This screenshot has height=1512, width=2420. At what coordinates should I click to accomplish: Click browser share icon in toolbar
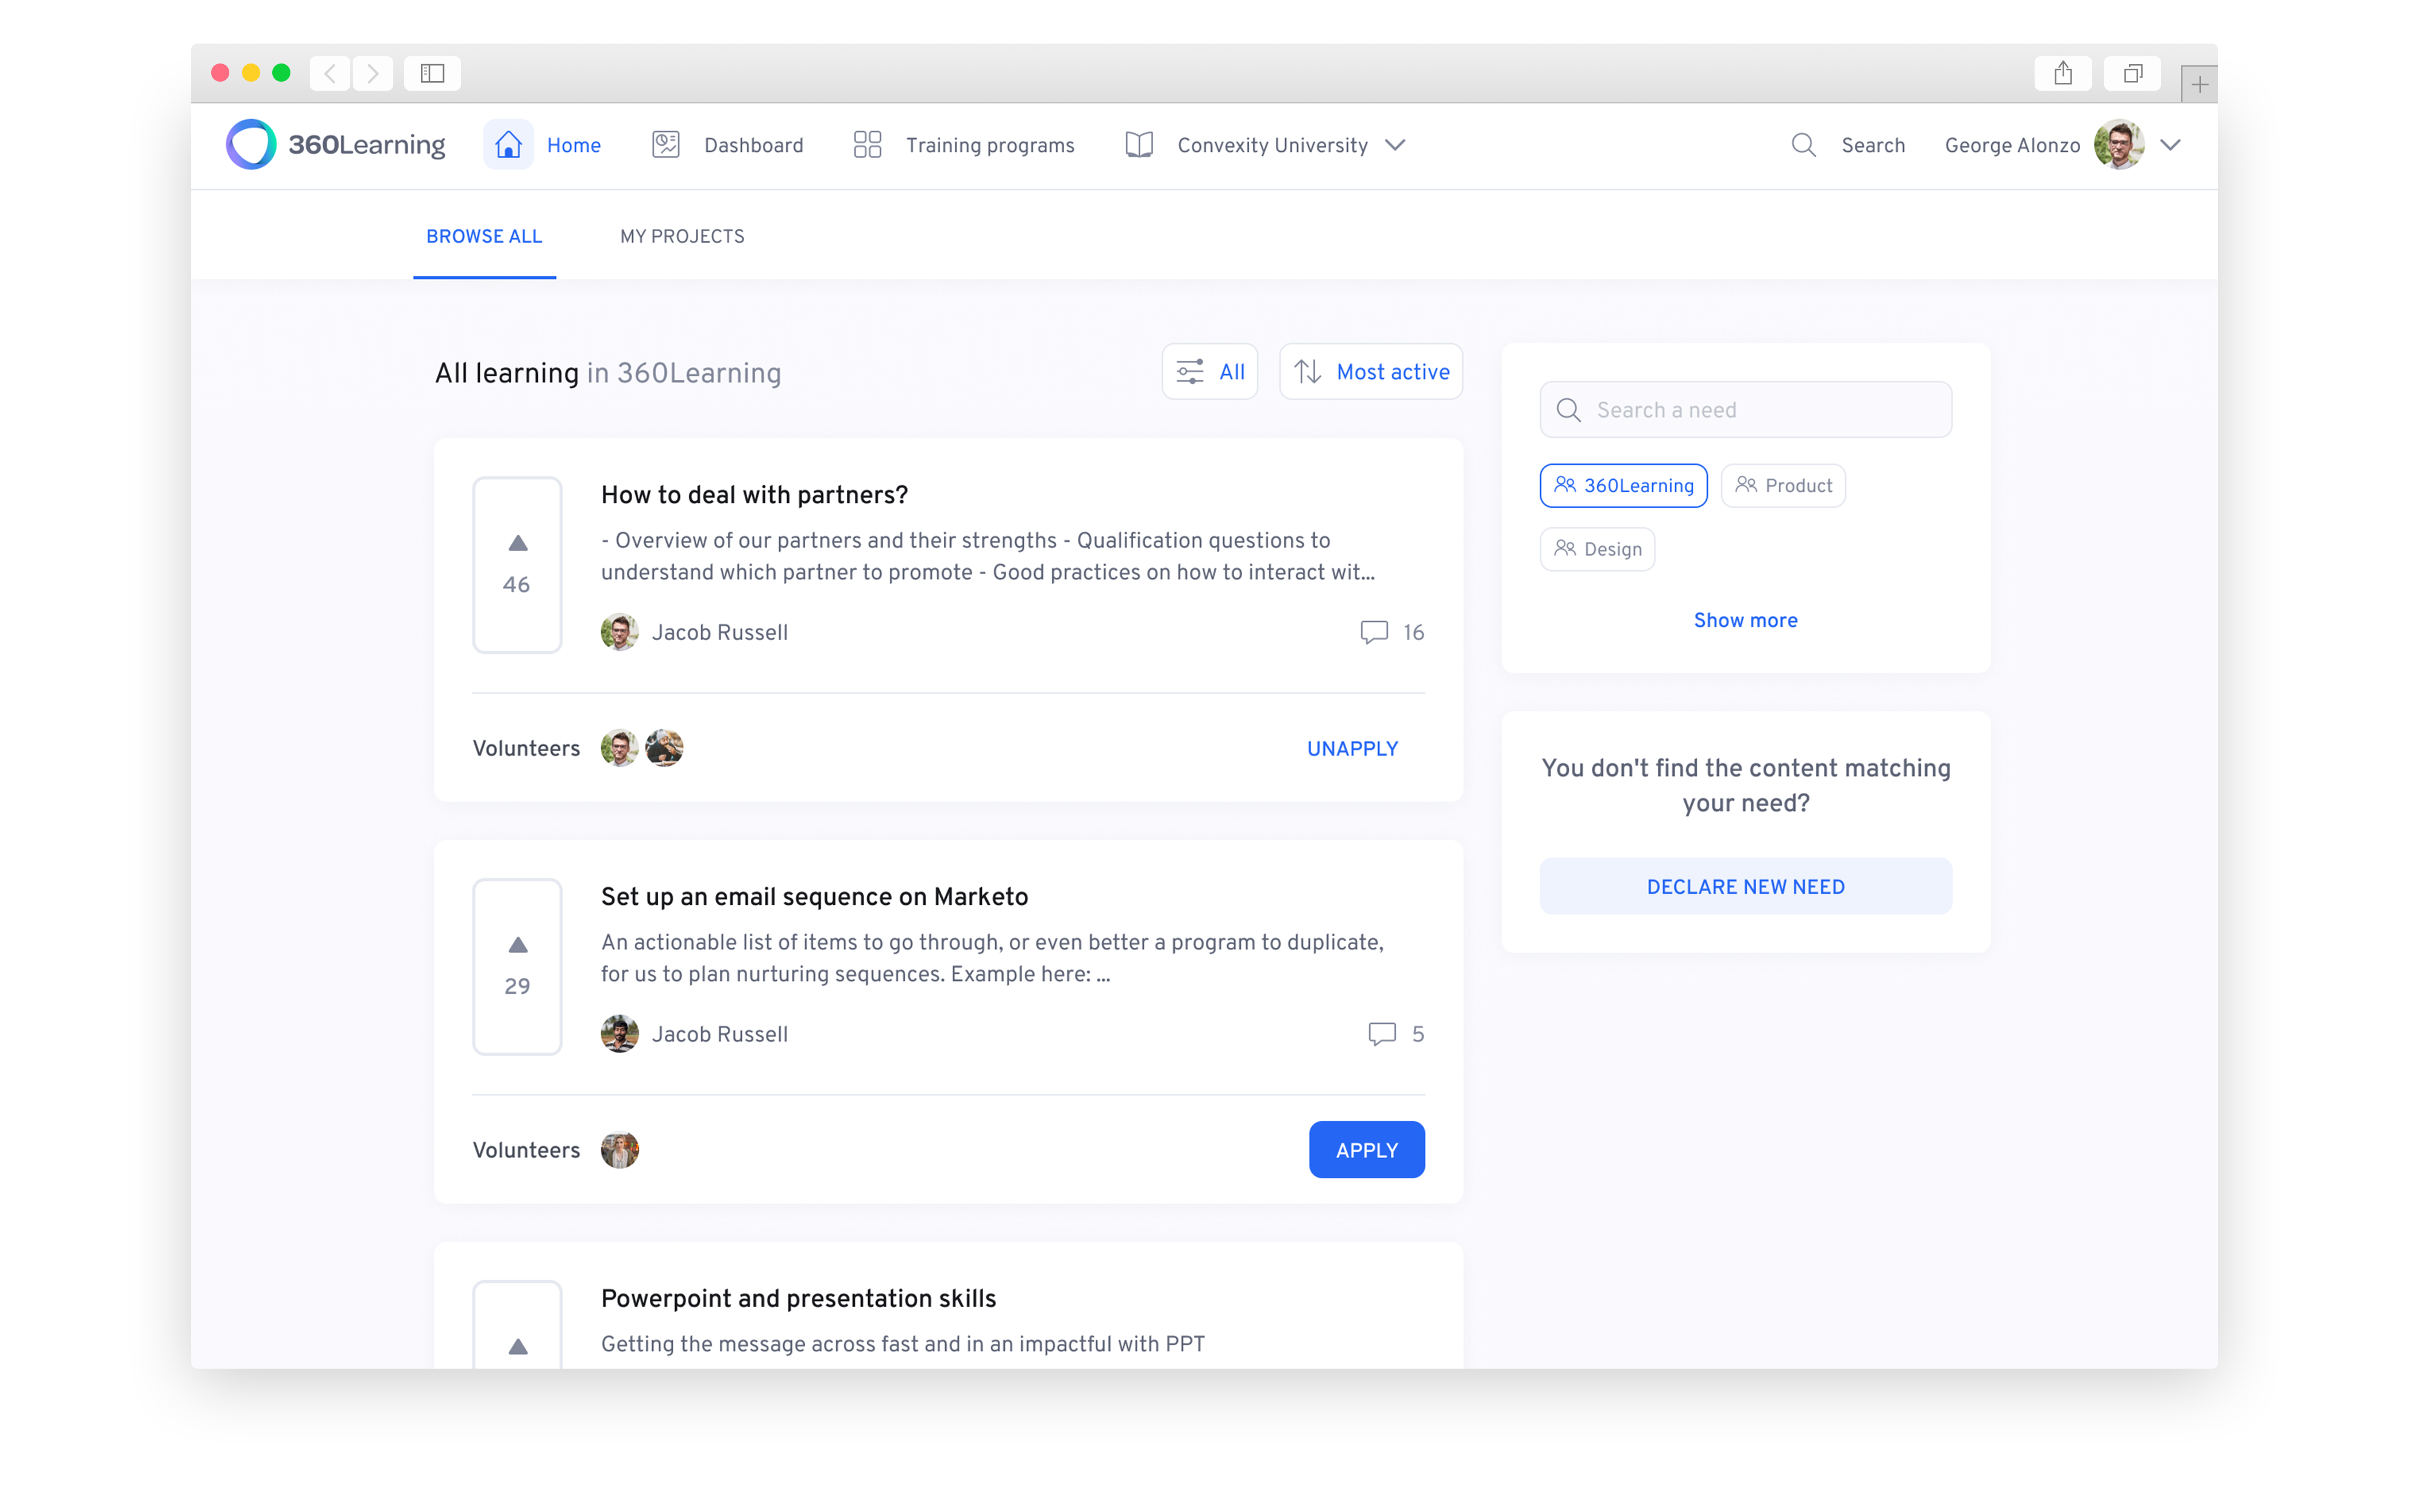tap(2062, 74)
